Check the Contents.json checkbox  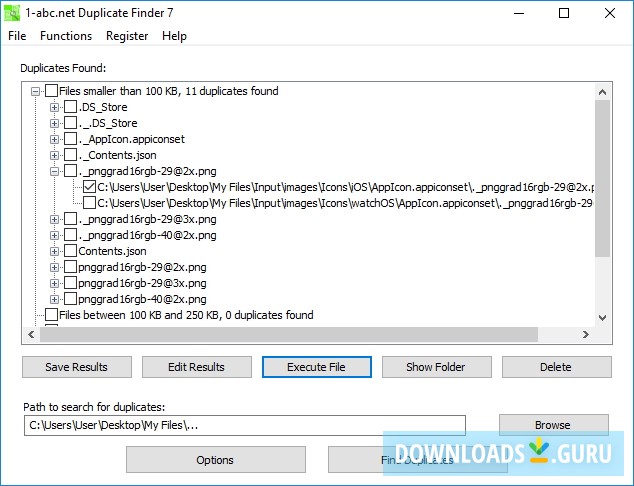pos(70,251)
